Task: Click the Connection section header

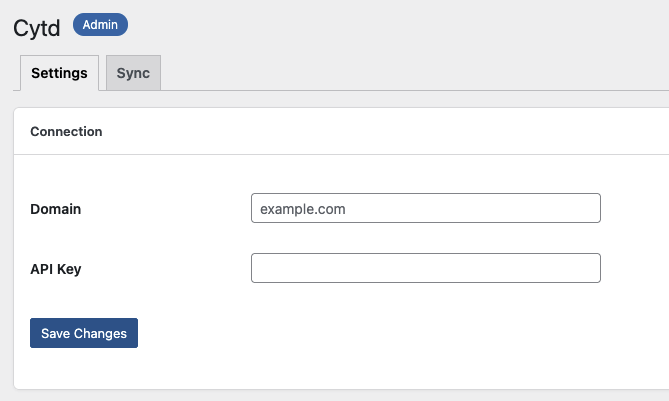Action: (x=66, y=131)
